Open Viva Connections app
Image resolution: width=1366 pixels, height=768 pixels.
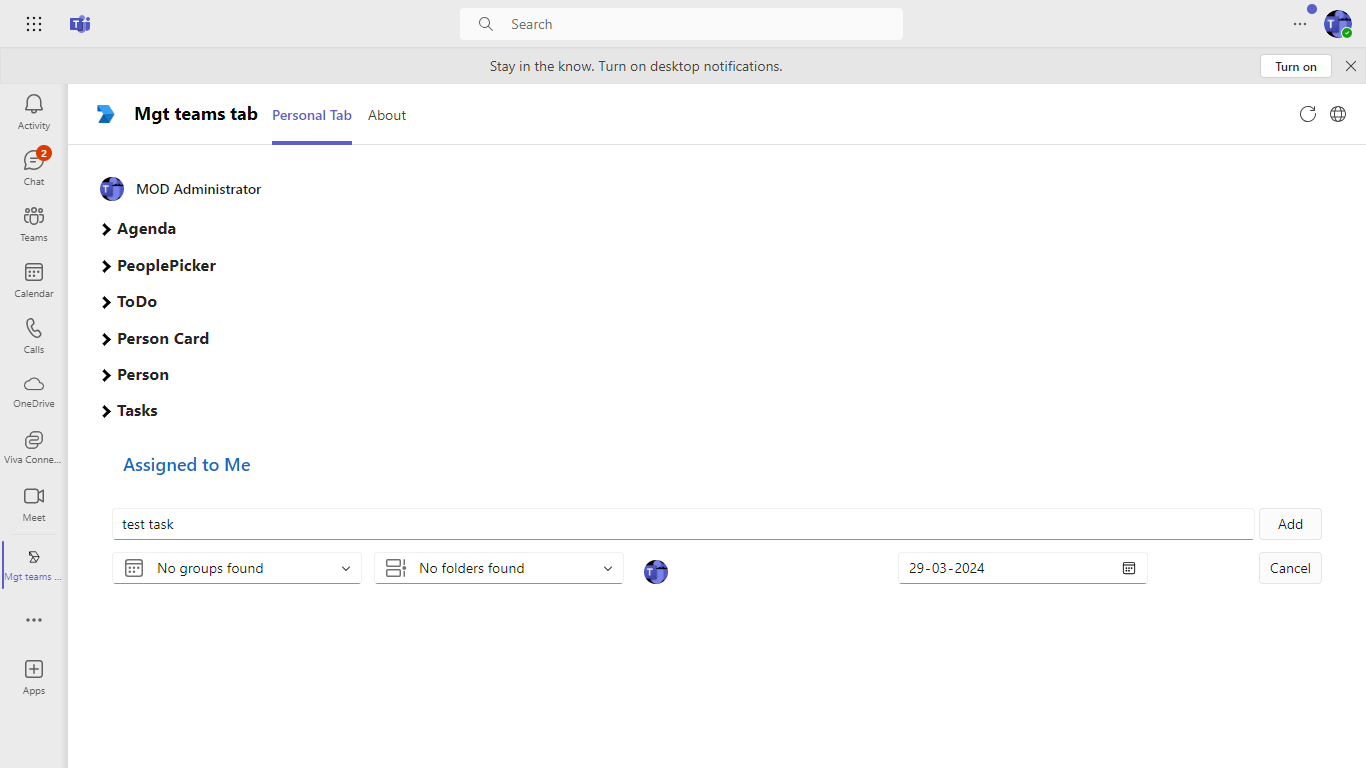click(x=34, y=448)
